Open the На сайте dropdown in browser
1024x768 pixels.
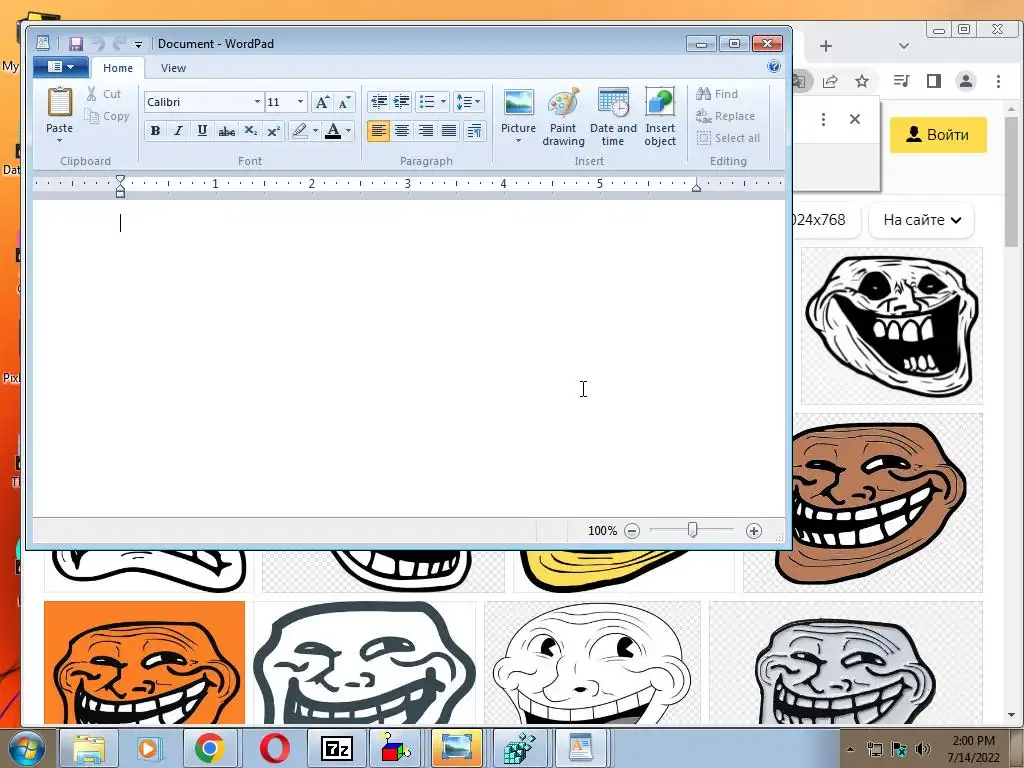click(921, 220)
